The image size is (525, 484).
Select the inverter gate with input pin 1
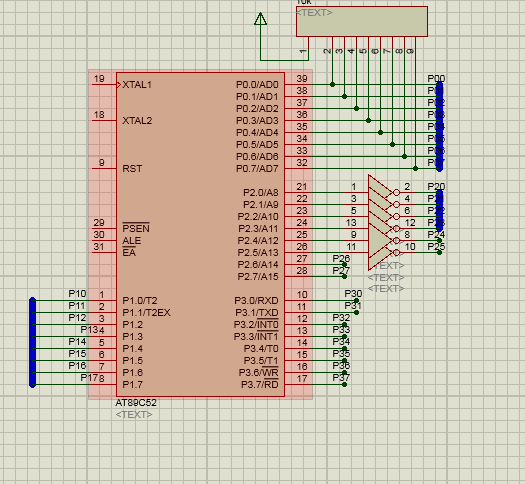coord(382,192)
